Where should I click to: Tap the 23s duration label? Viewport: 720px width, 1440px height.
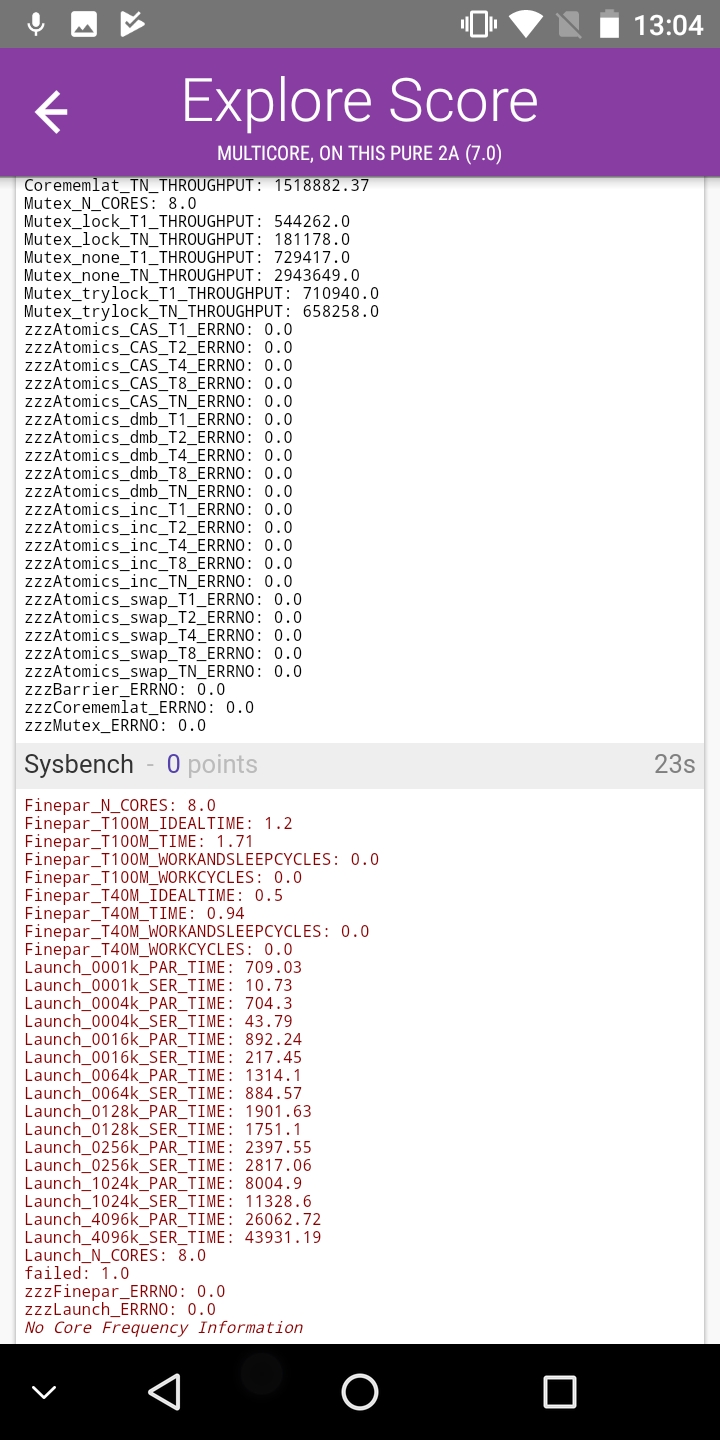[674, 765]
